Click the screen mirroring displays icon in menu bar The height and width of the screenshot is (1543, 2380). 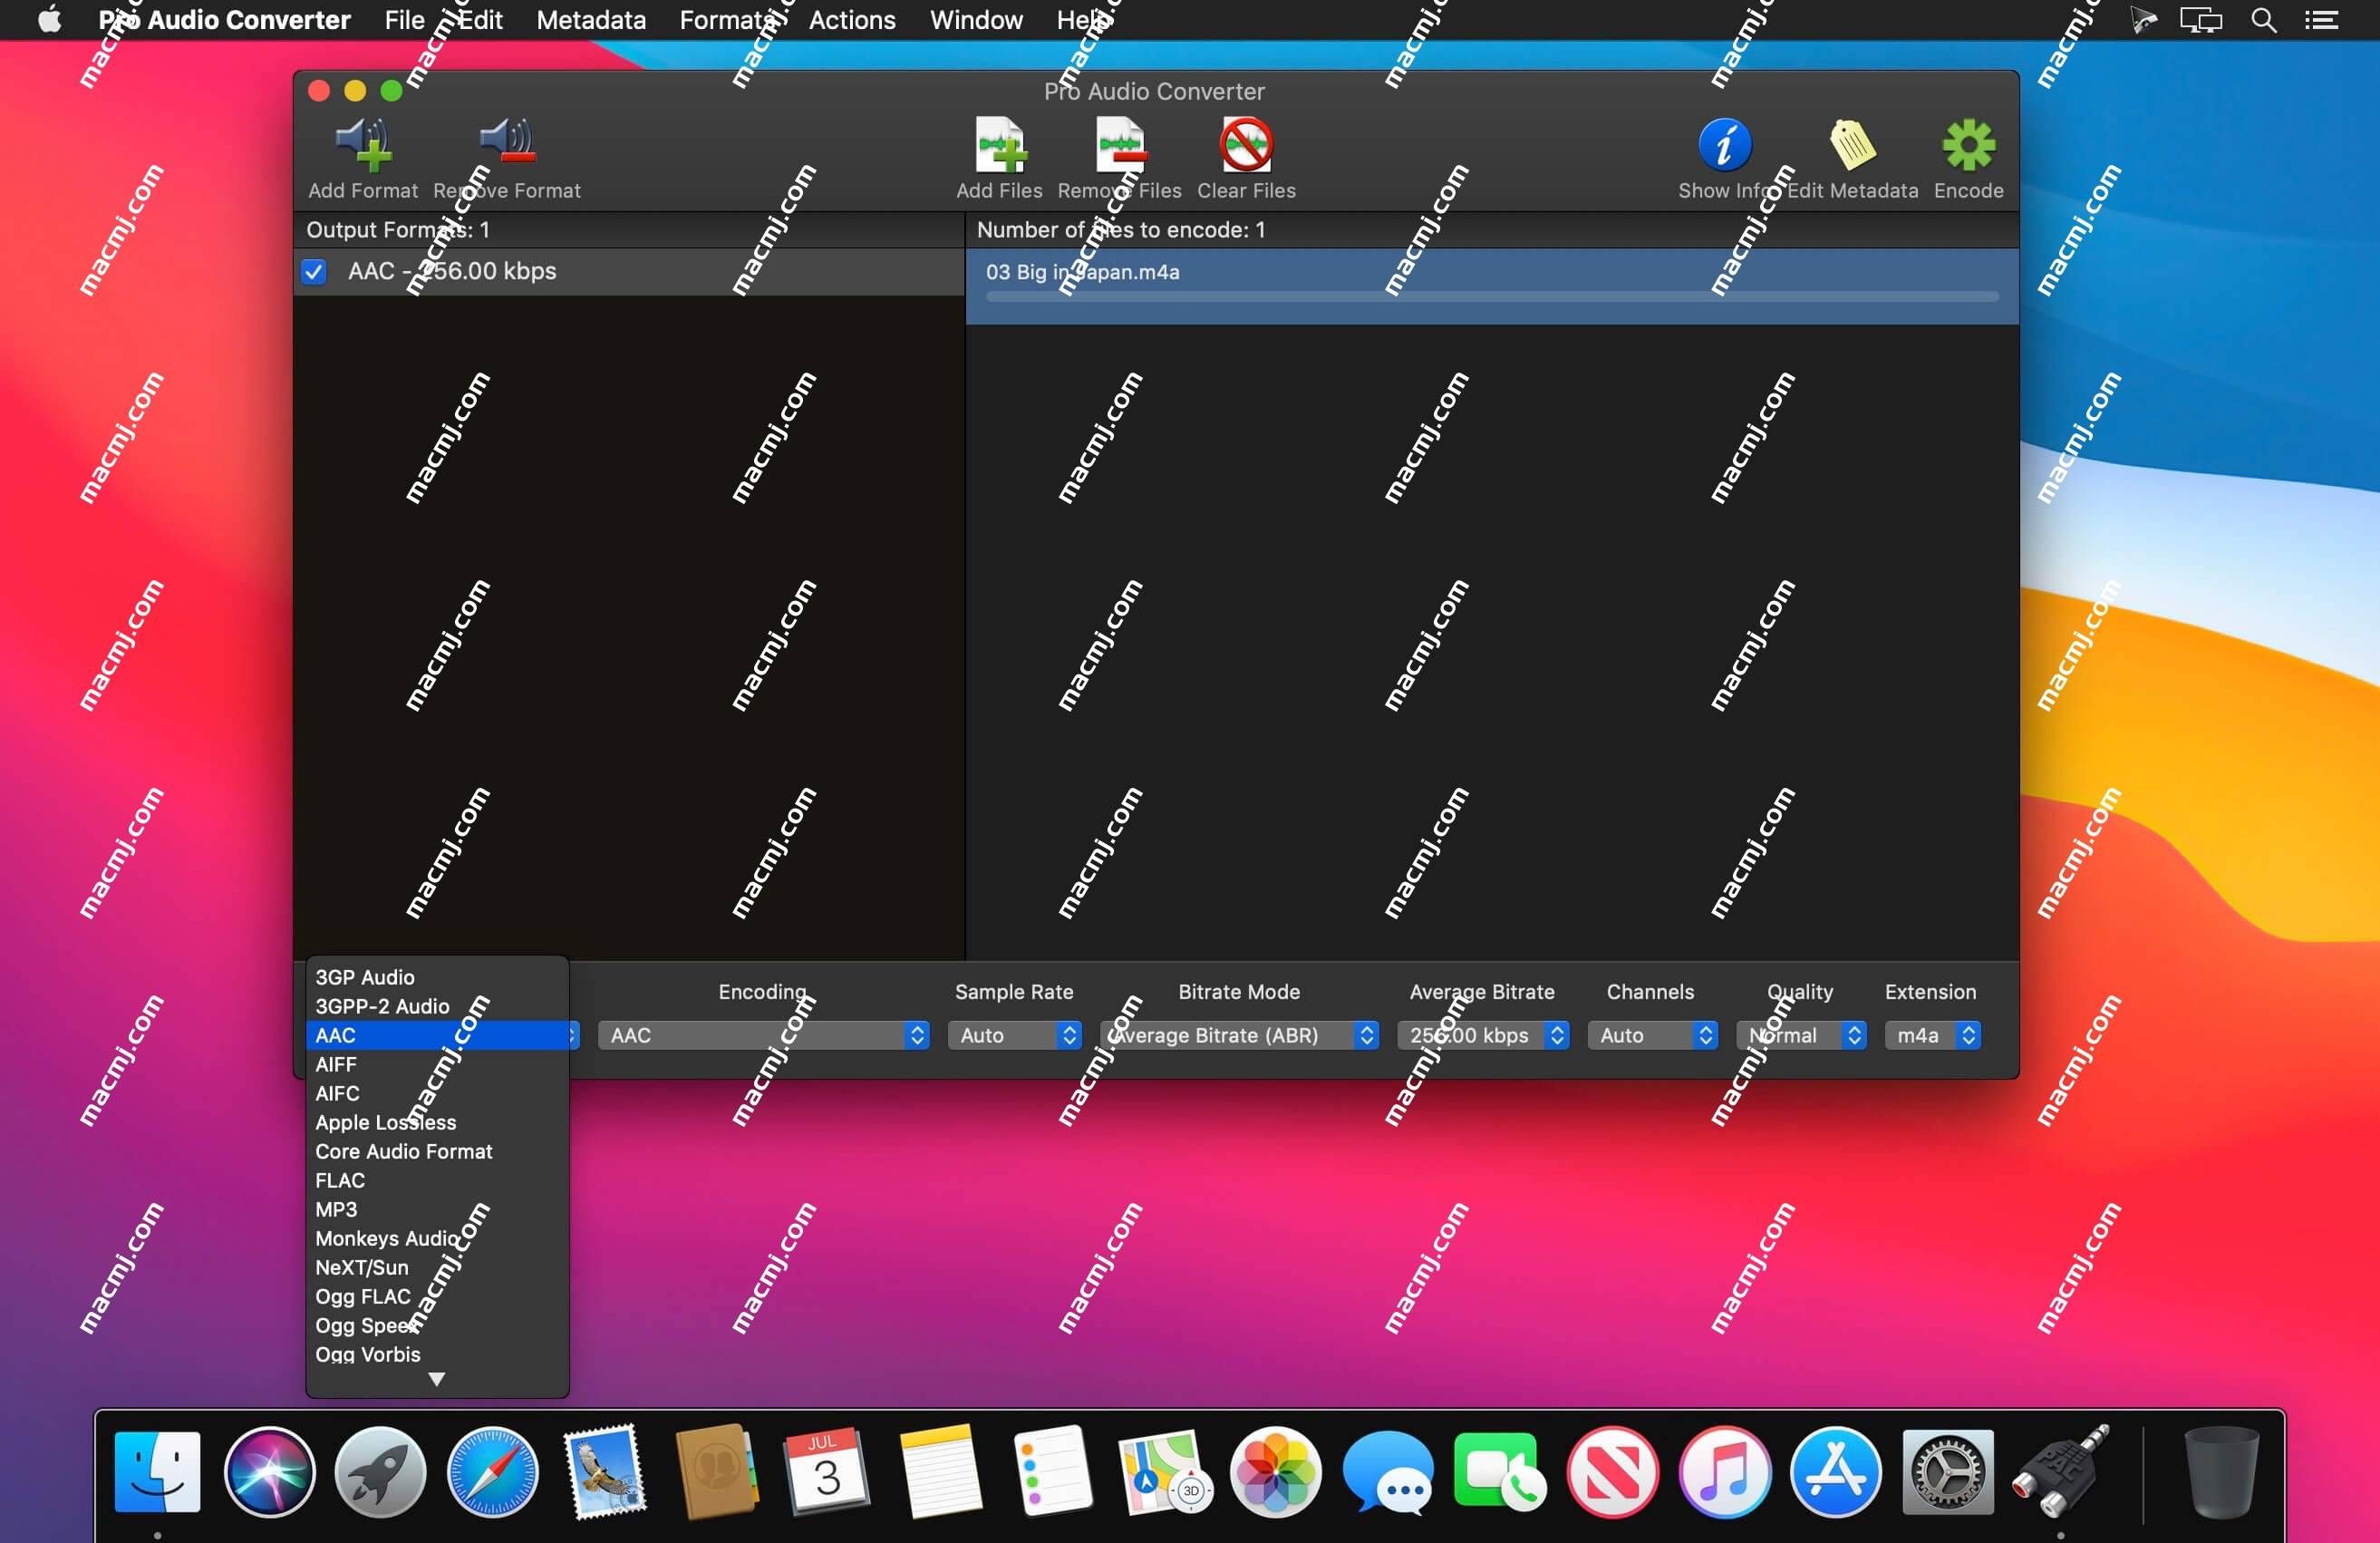[2200, 20]
